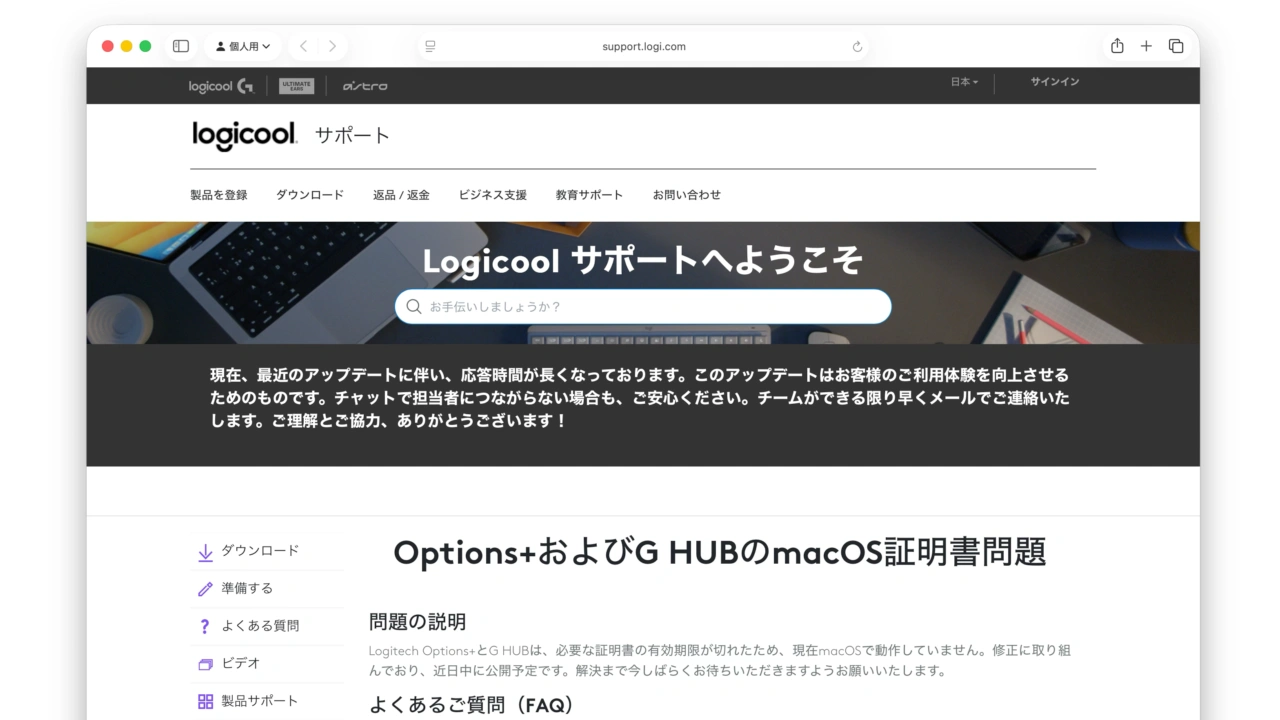Click the 準備する pencil icon
The width and height of the screenshot is (1280, 720).
[x=203, y=588]
